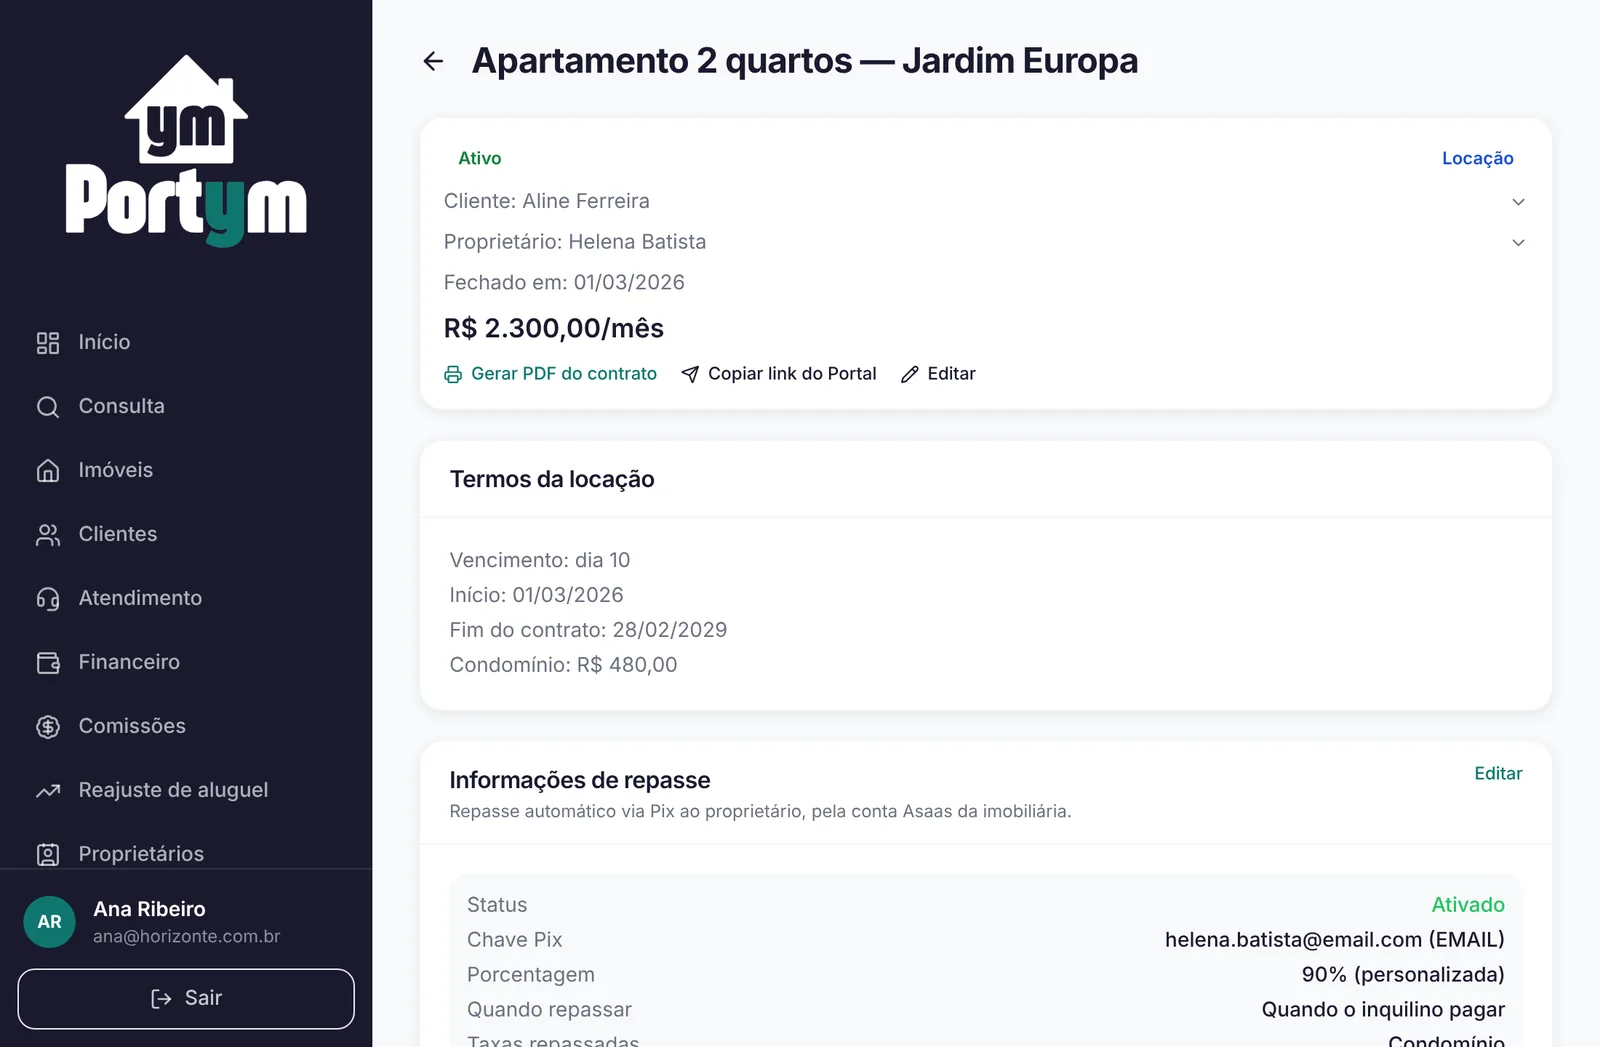The width and height of the screenshot is (1600, 1047).
Task: Click the pencil icon beside Editar
Action: [x=909, y=374]
